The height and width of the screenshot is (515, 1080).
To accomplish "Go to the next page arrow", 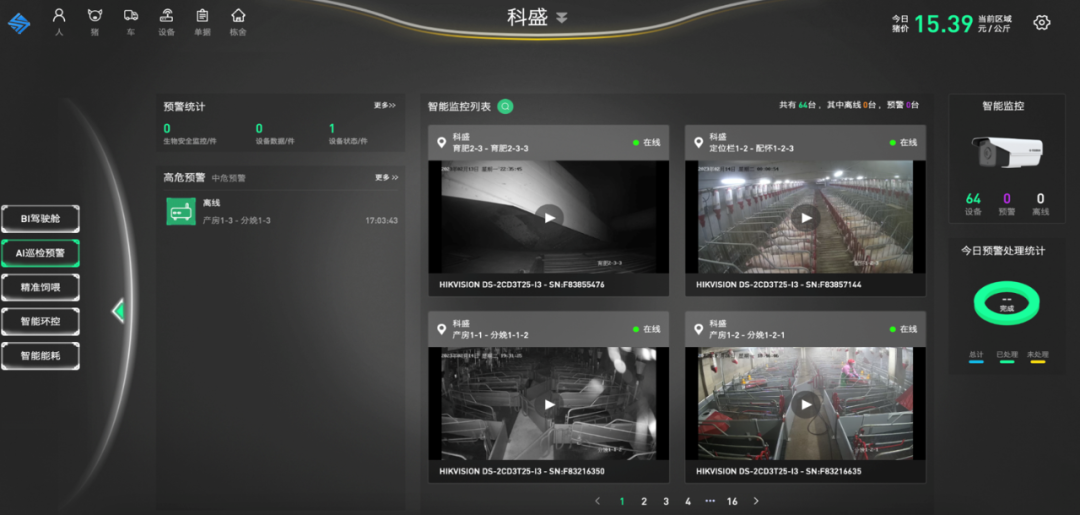I will [x=756, y=501].
